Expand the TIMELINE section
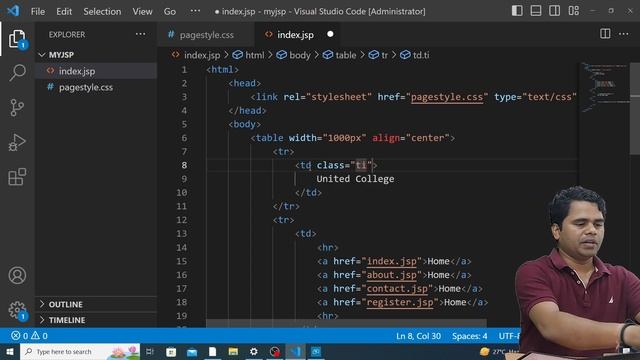Screen dimensions: 640x360 [96, 320]
